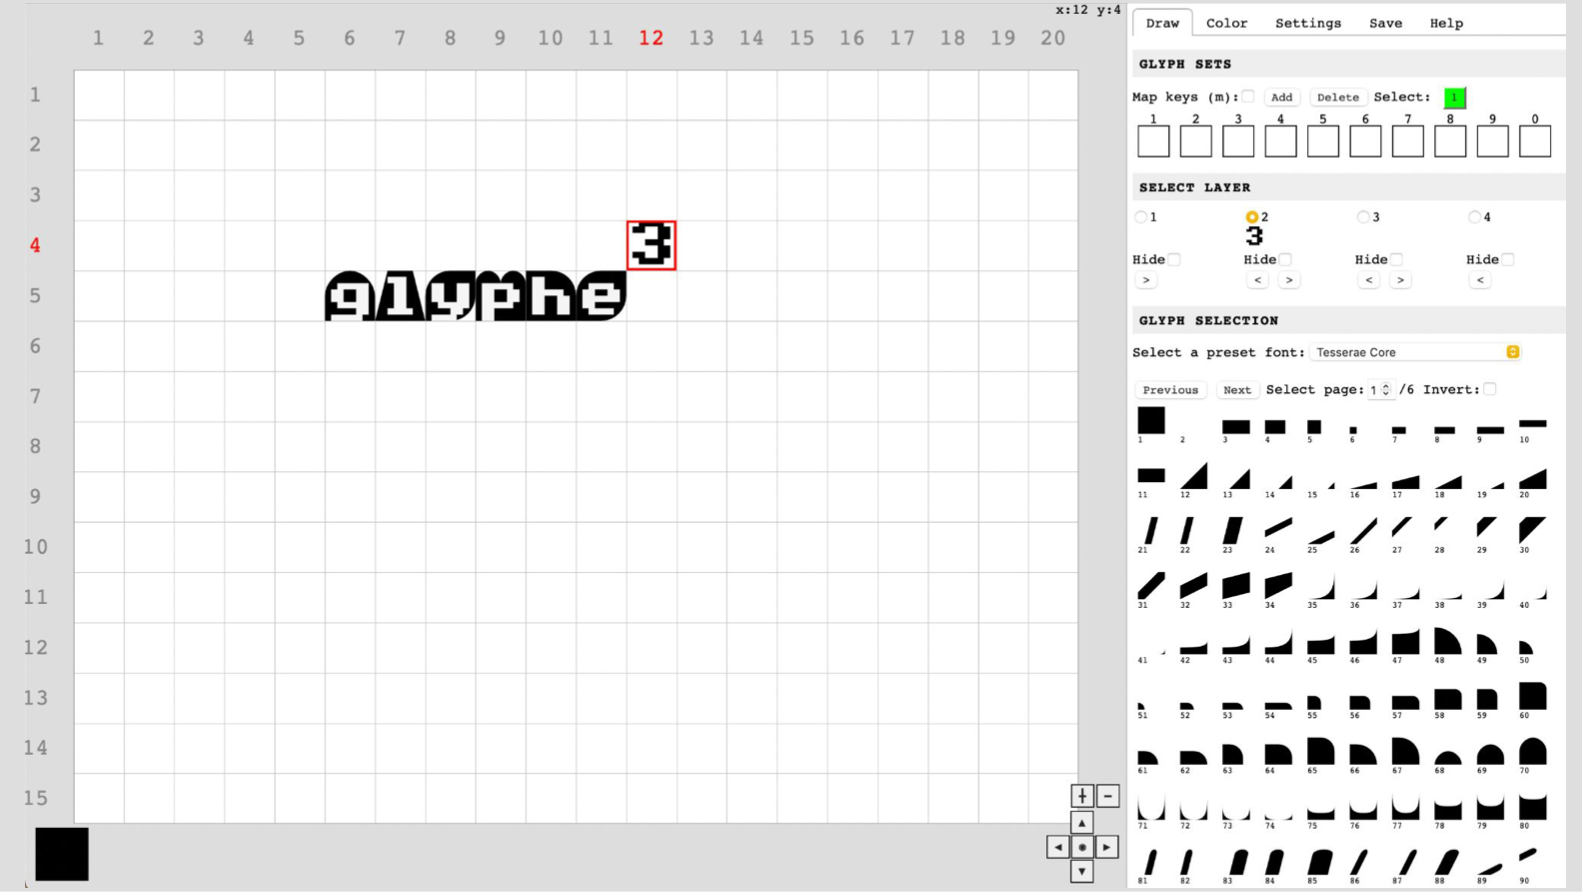Viewport: 1582px width, 892px height.
Task: Select the solid full block glyph 1
Action: (x=1151, y=421)
